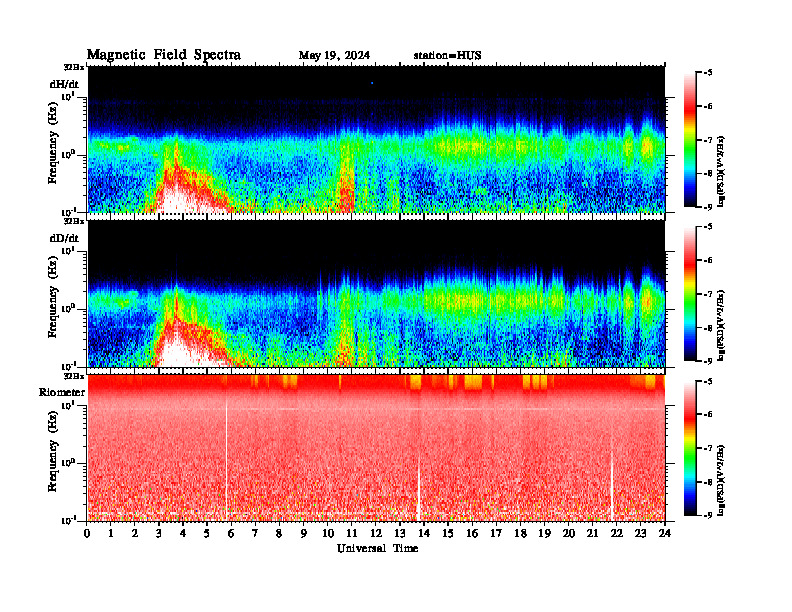Click the "9" hour tick on the time axis
Viewport: 792px width, 612px height.
coord(304,533)
